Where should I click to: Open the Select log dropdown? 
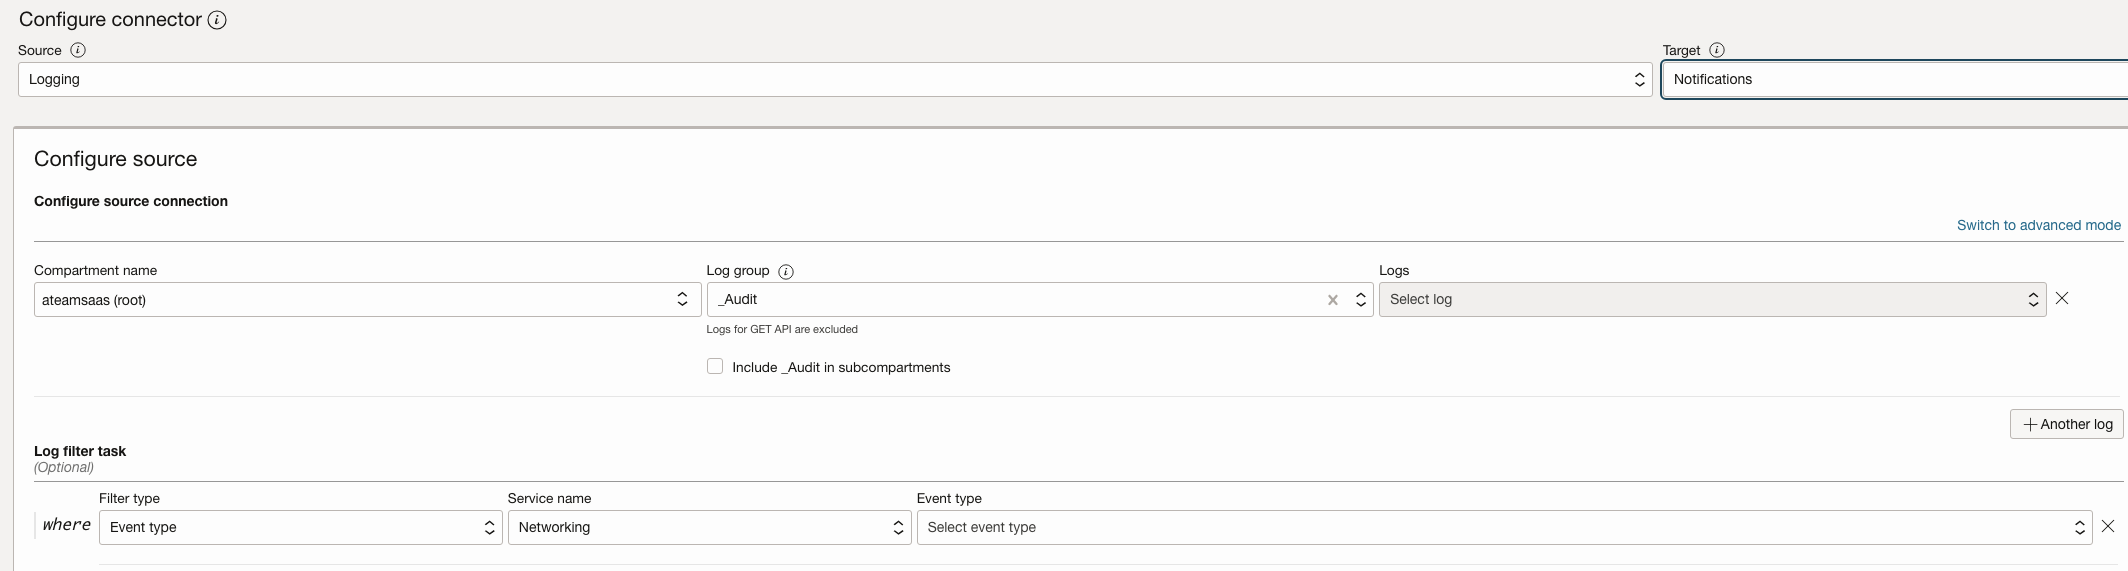coord(1711,300)
